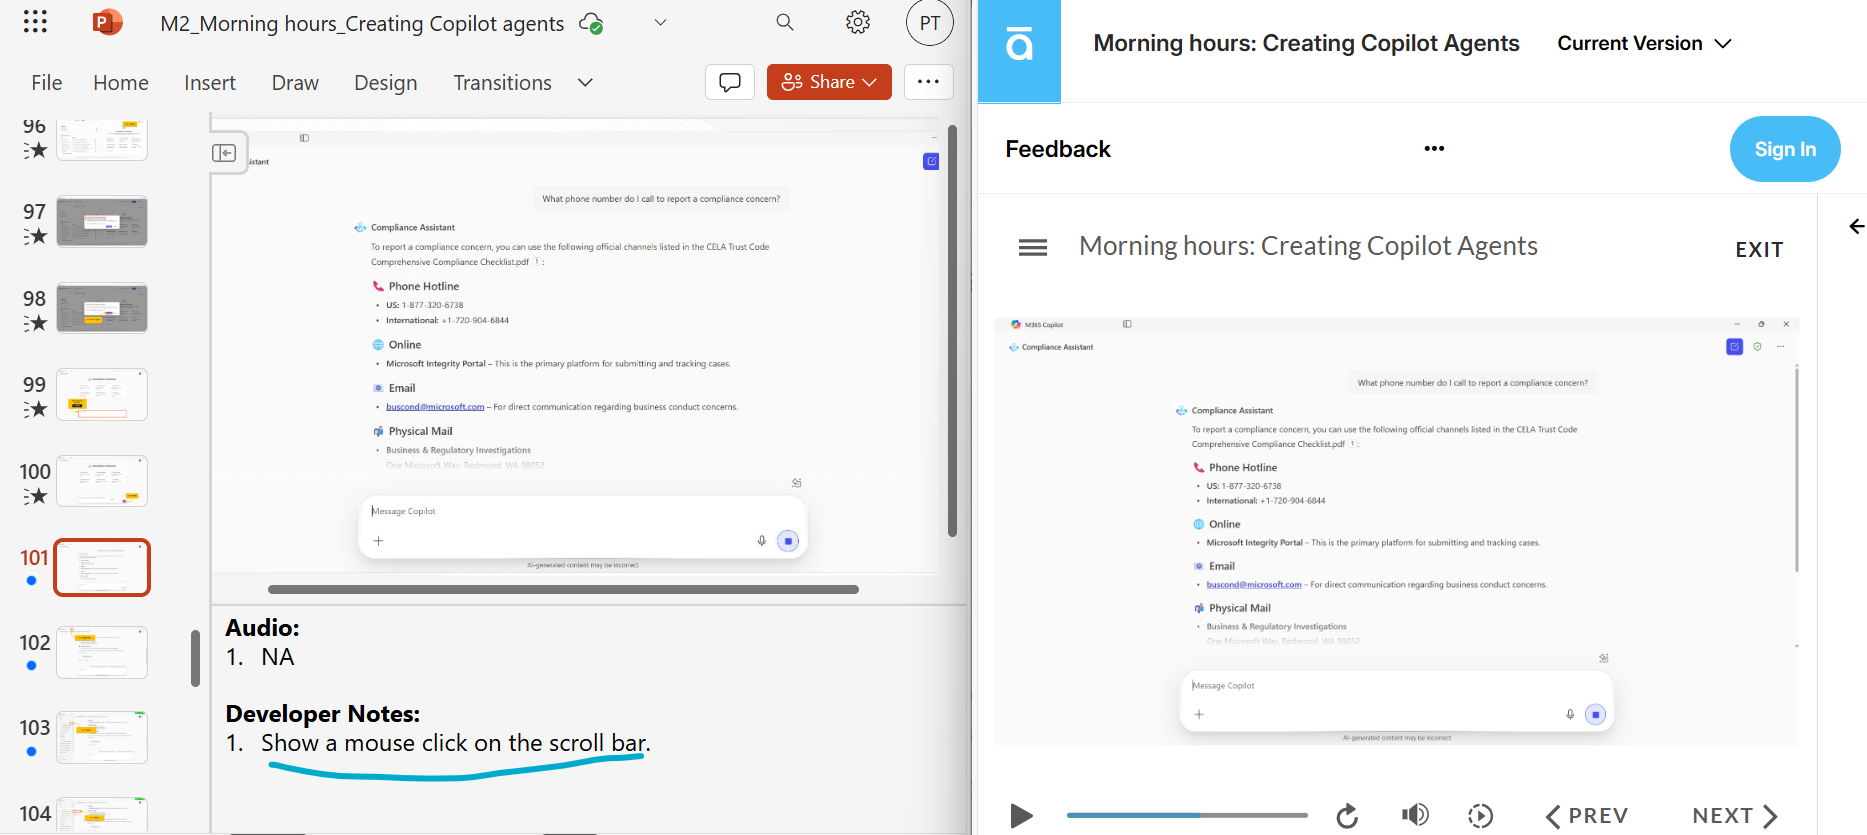Open the more options ellipsis next to Share
Image resolution: width=1867 pixels, height=835 pixels.
point(928,82)
